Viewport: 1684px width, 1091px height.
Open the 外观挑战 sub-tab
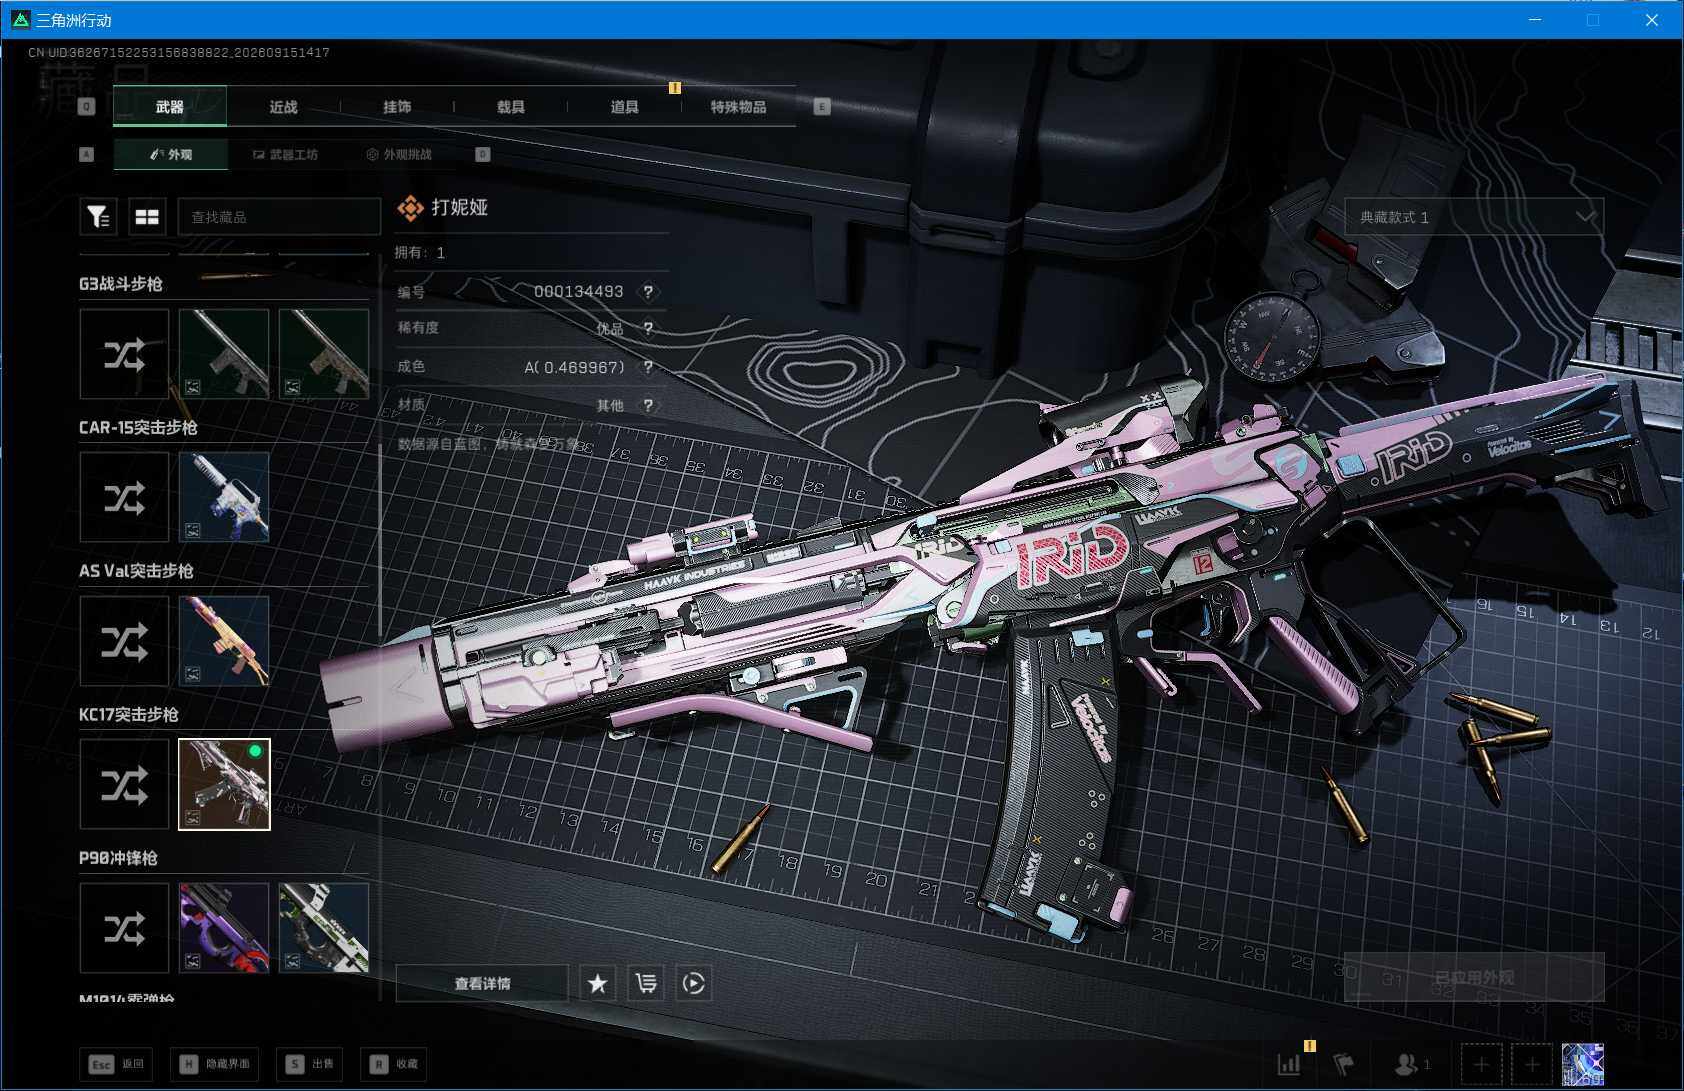tap(399, 154)
